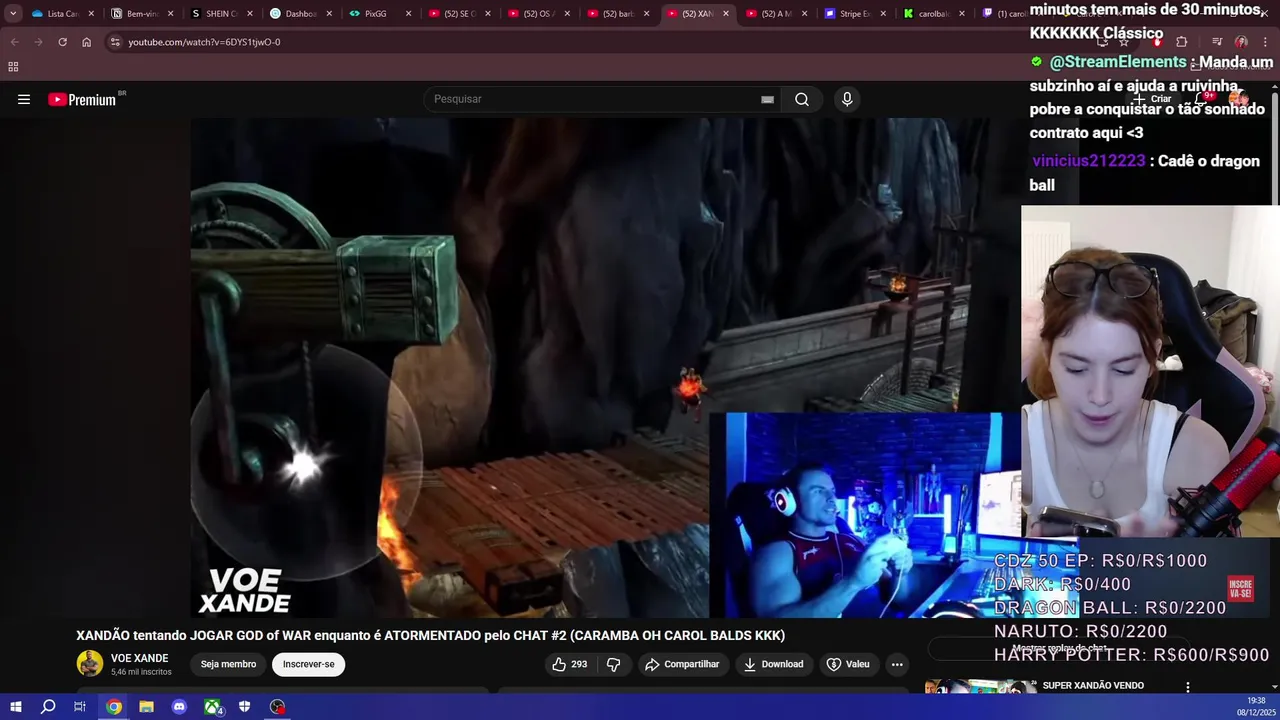
Task: Open Windows taskbar search
Action: coord(48,707)
